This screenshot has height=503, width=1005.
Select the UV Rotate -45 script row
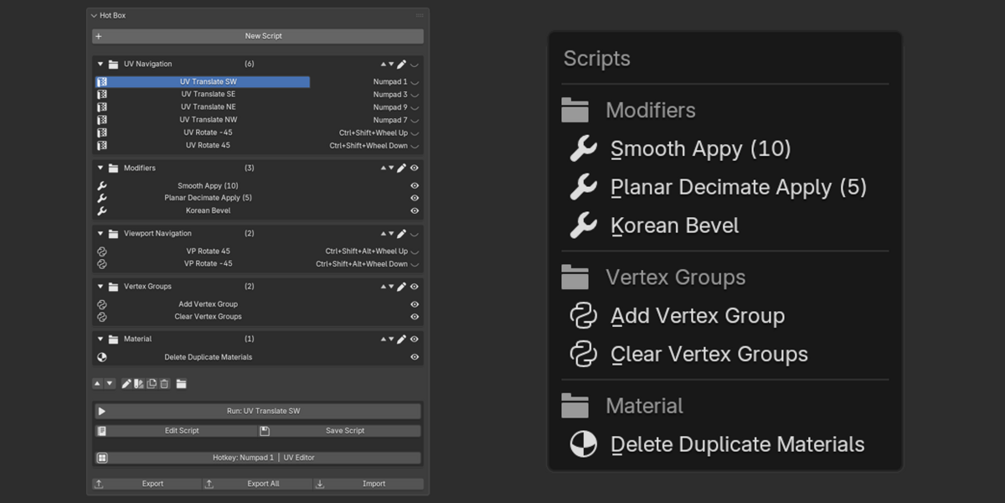tap(203, 133)
